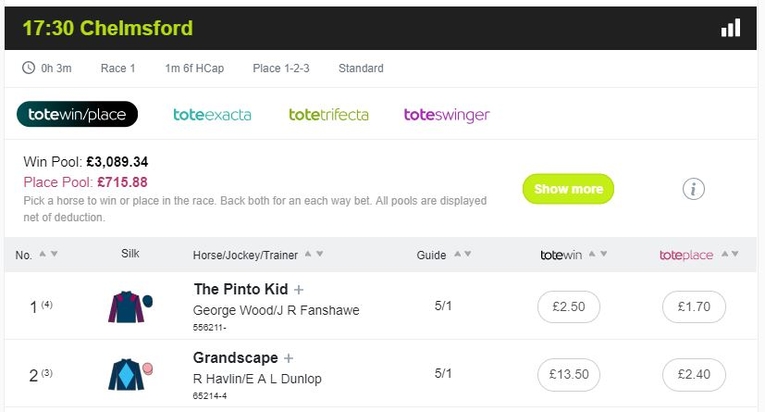Screen dimensions: 765x412
Task: Sort by toteplace column arrows
Action: coord(729,255)
